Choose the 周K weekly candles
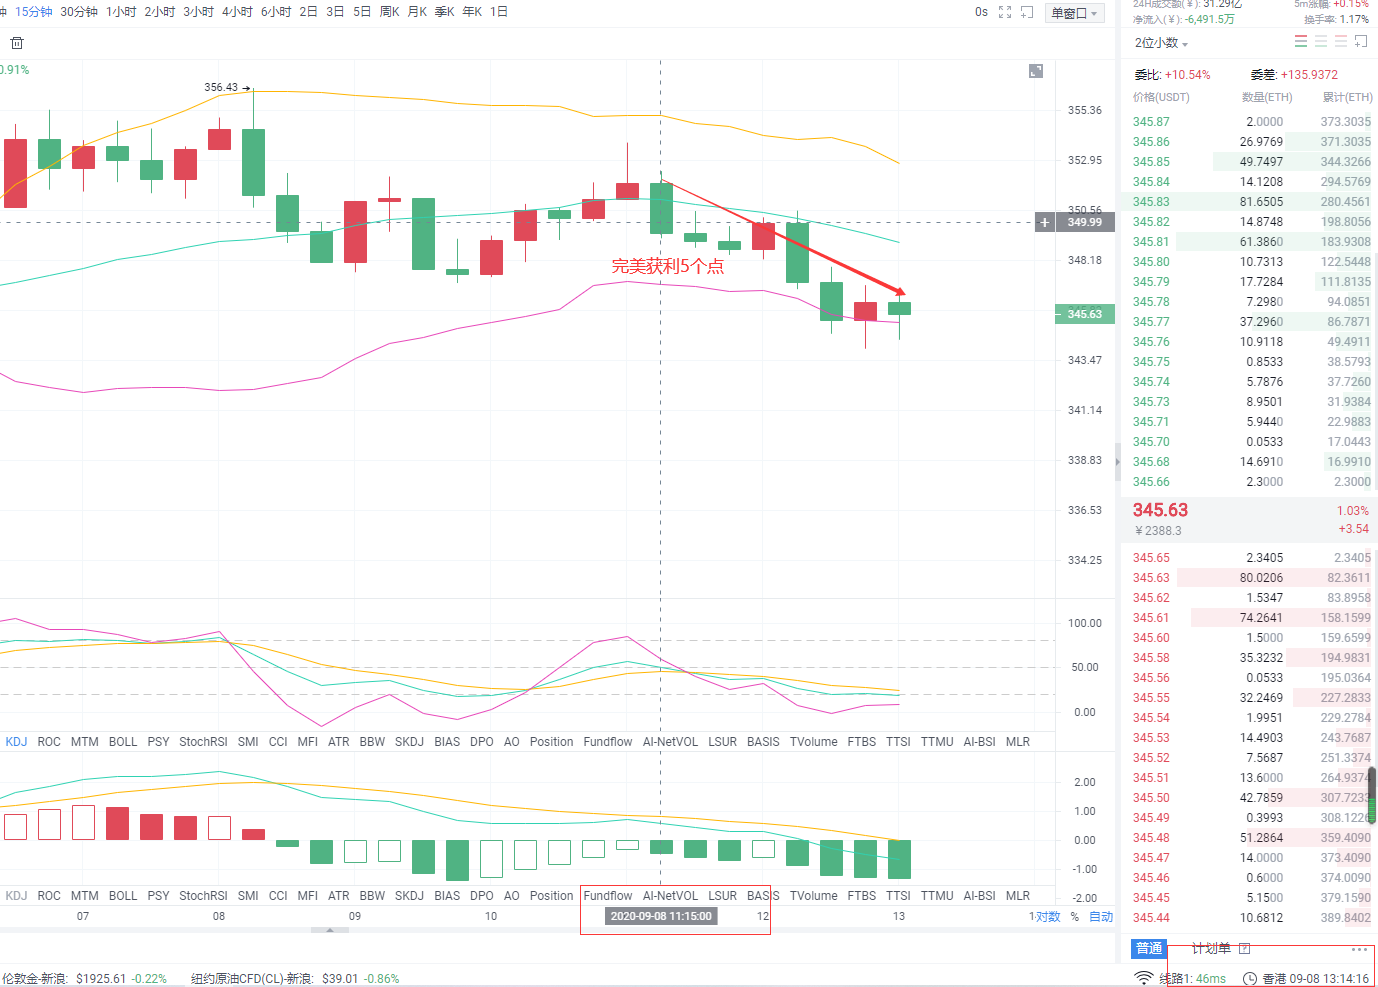 390,12
